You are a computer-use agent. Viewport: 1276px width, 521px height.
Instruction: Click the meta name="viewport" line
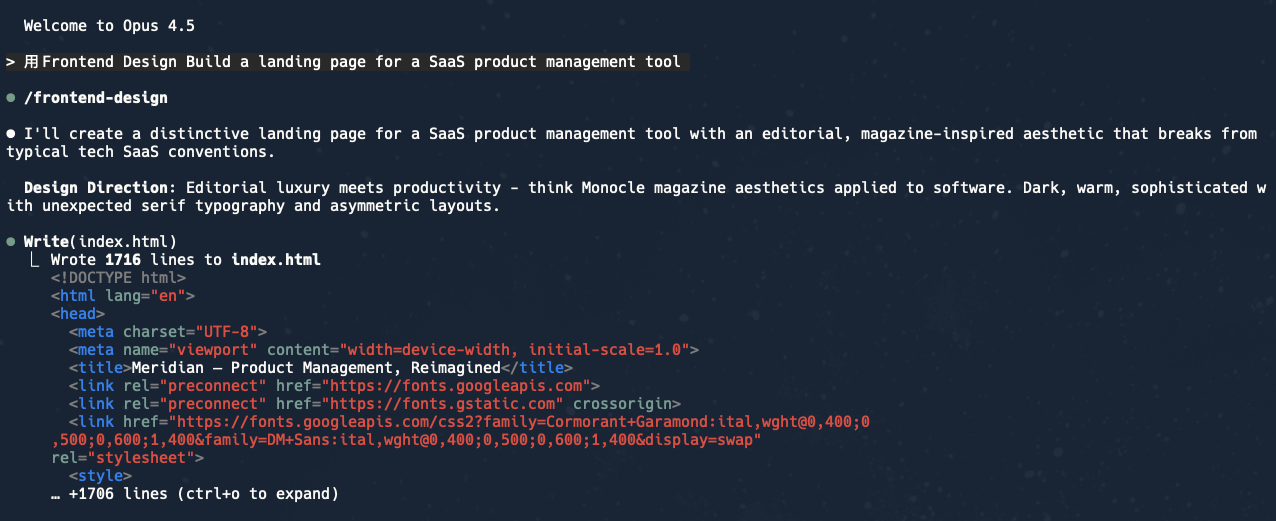pos(384,350)
